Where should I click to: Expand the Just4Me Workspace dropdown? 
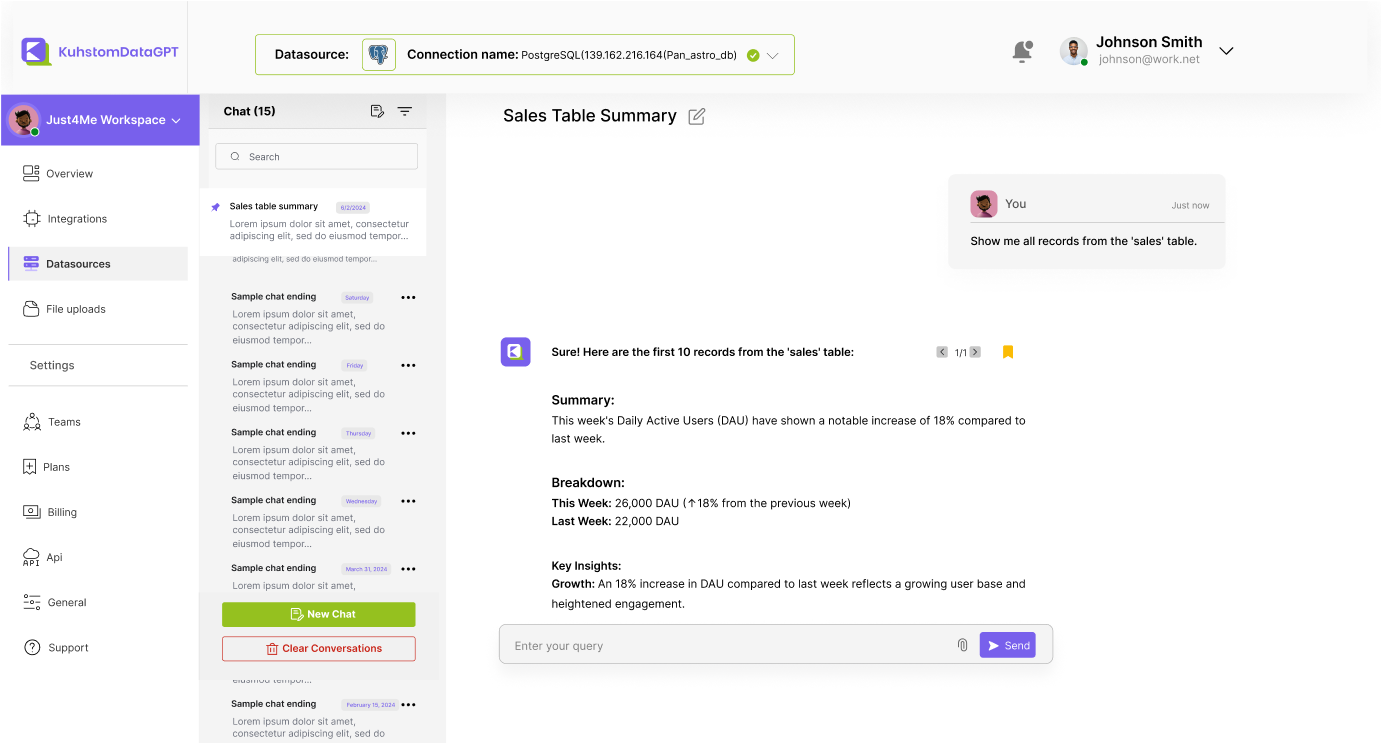pos(176,120)
